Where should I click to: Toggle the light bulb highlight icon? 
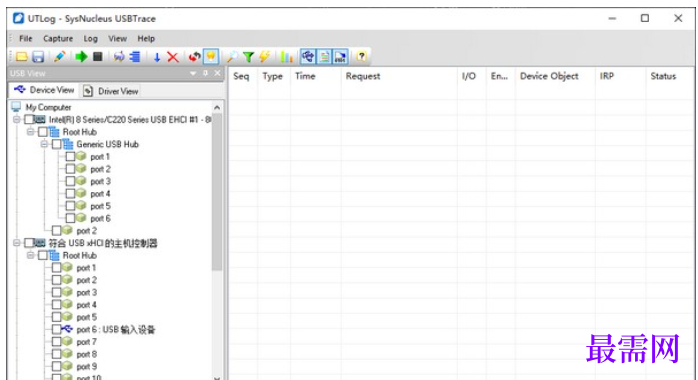(x=211, y=57)
